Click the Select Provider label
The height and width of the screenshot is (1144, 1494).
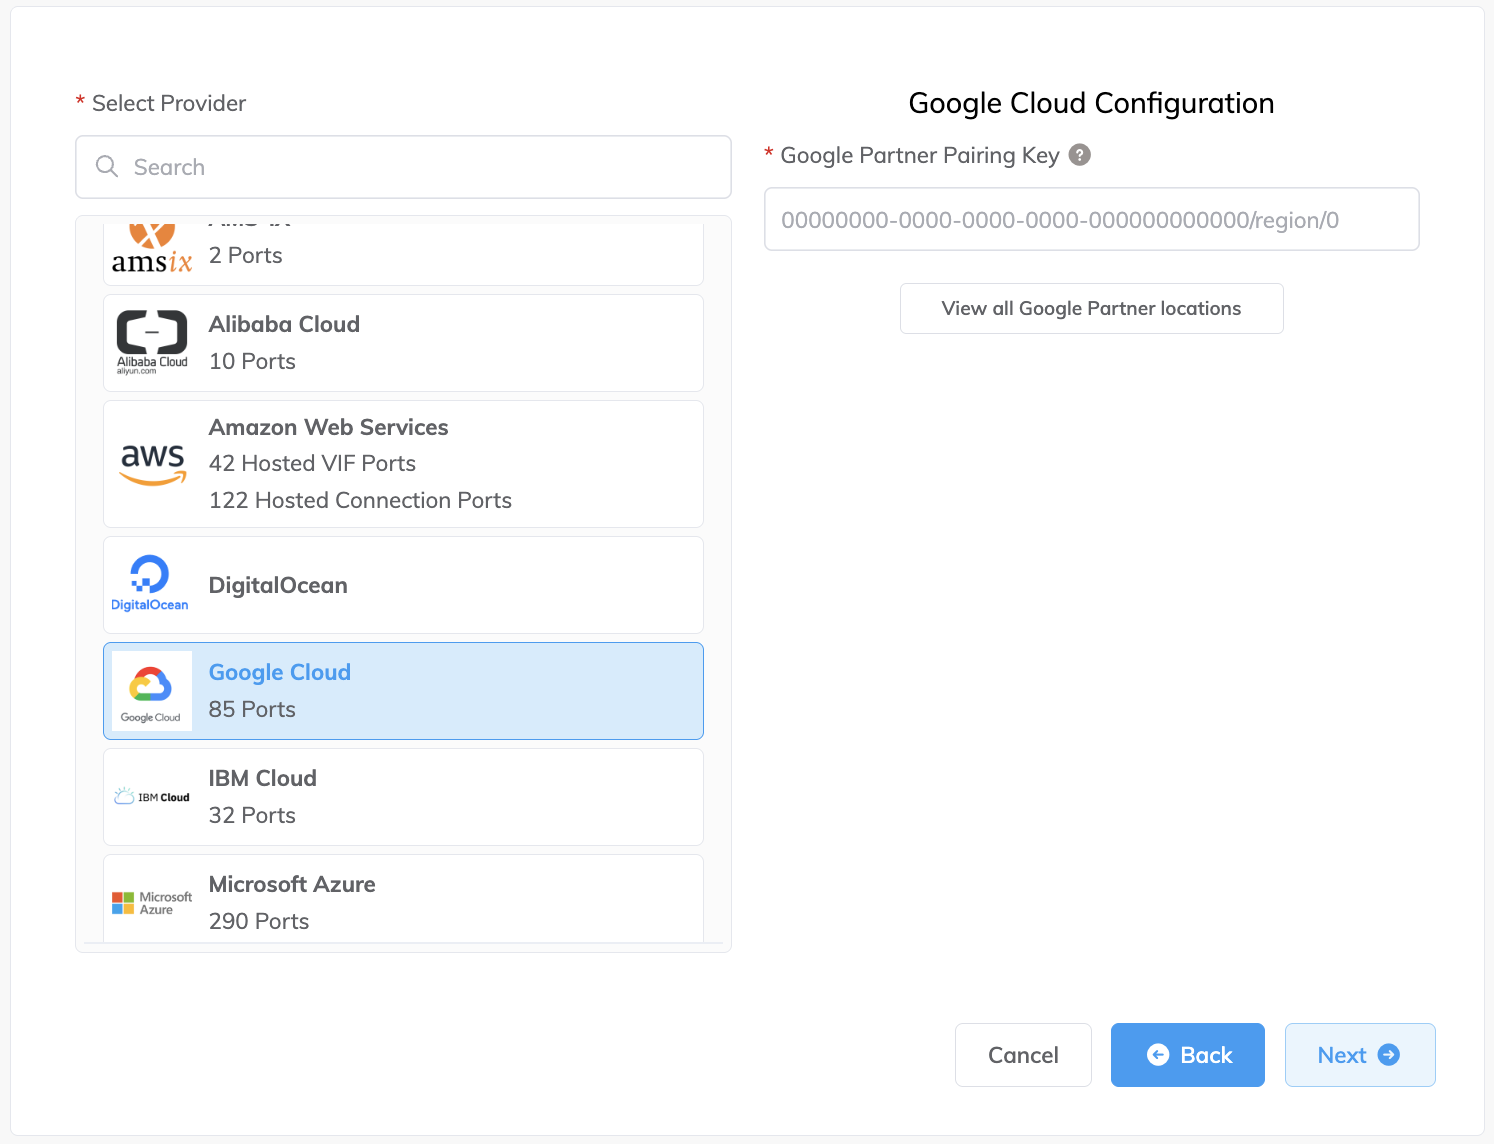pyautogui.click(x=169, y=103)
